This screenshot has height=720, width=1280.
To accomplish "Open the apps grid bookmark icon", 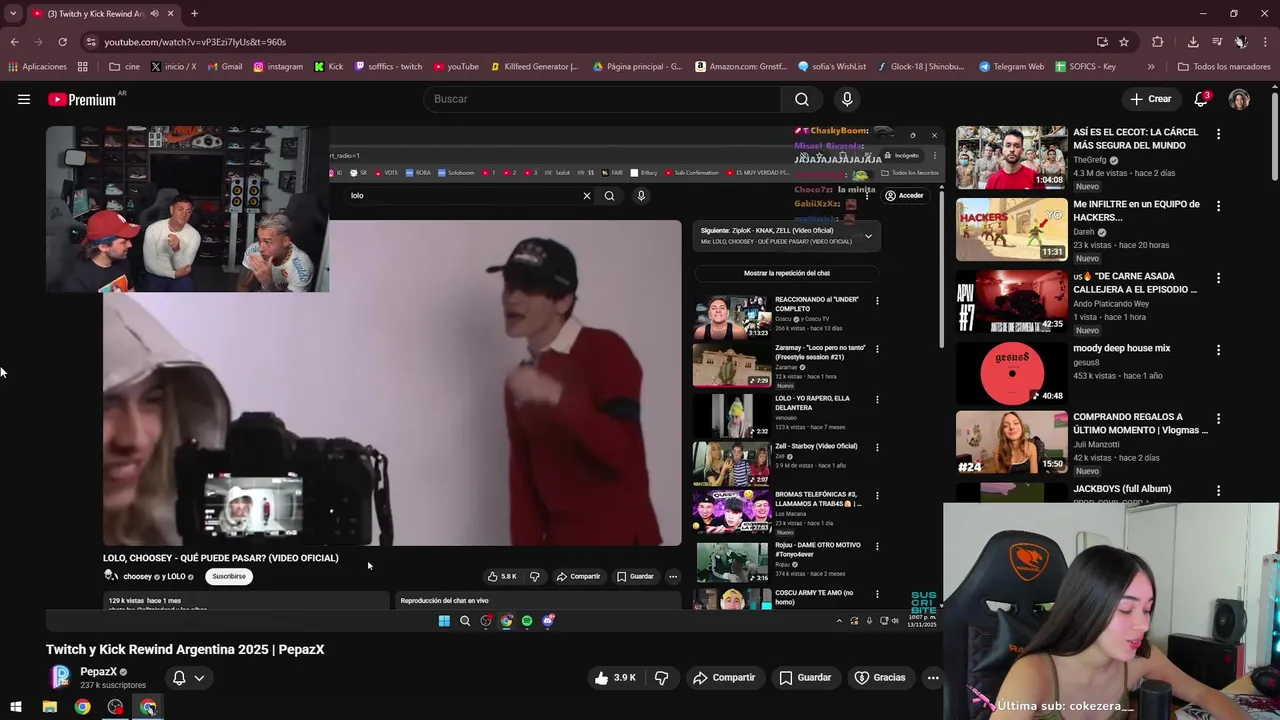I will [82, 67].
